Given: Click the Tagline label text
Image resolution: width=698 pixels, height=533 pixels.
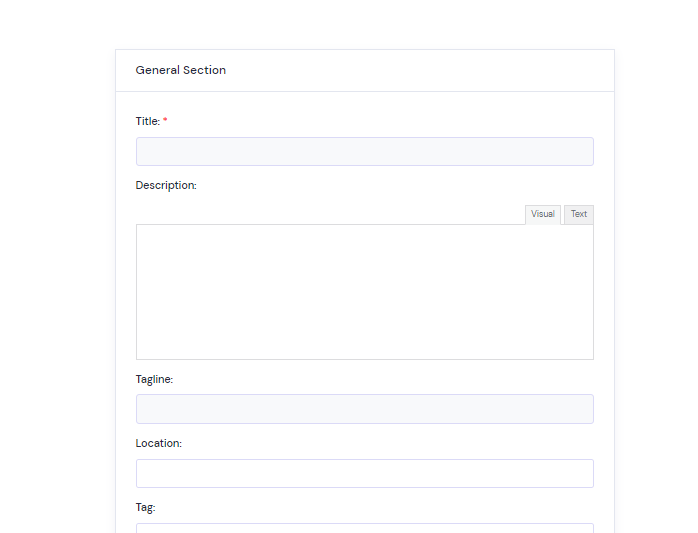Looking at the screenshot, I should point(154,379).
